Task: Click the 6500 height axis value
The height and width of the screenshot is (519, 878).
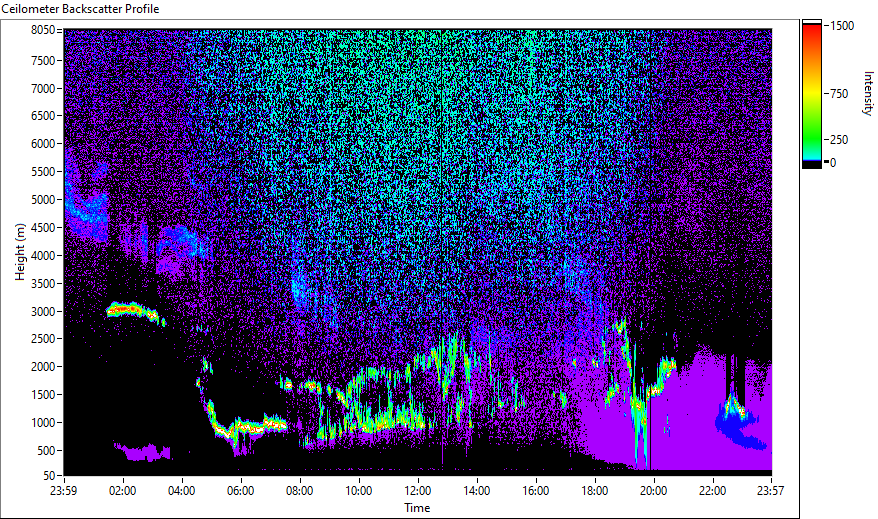Action: (43, 116)
